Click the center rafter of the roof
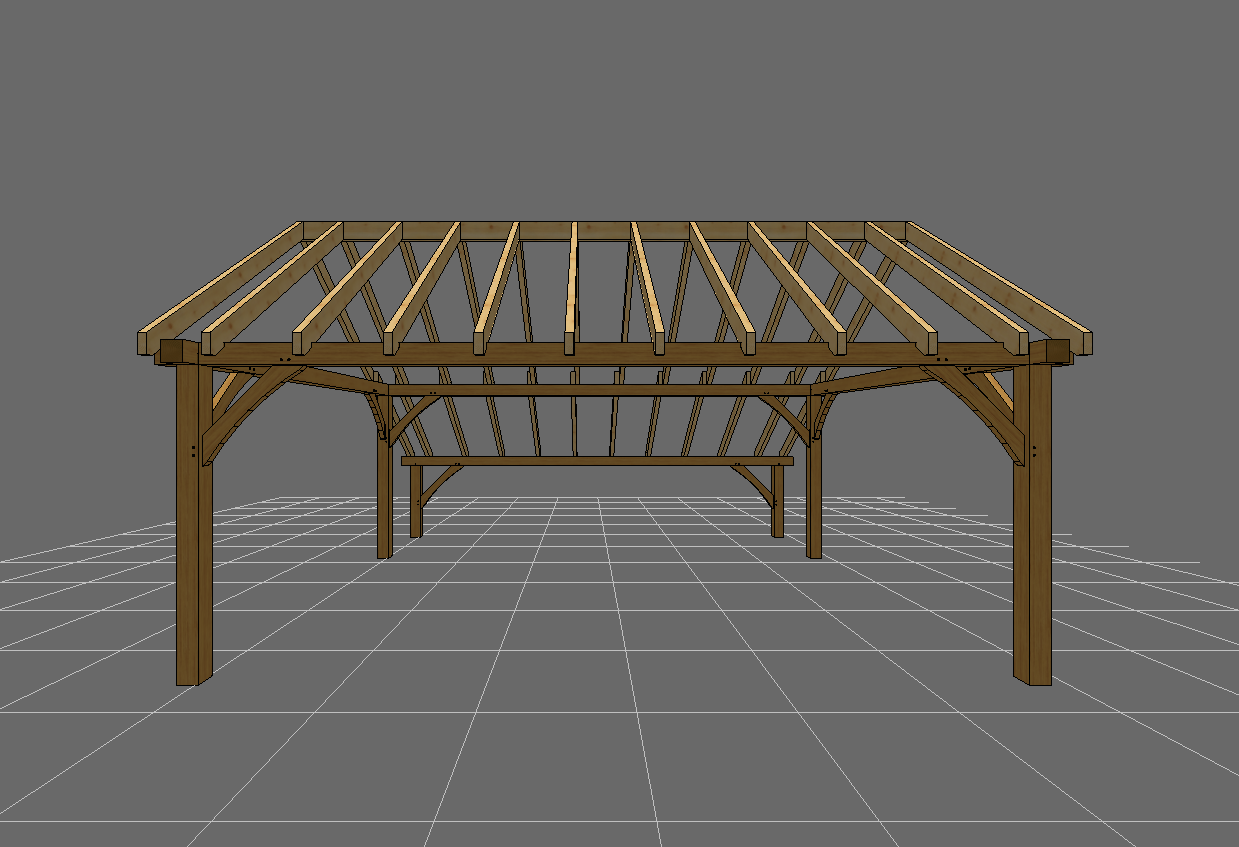This screenshot has height=847, width=1239. tap(571, 290)
